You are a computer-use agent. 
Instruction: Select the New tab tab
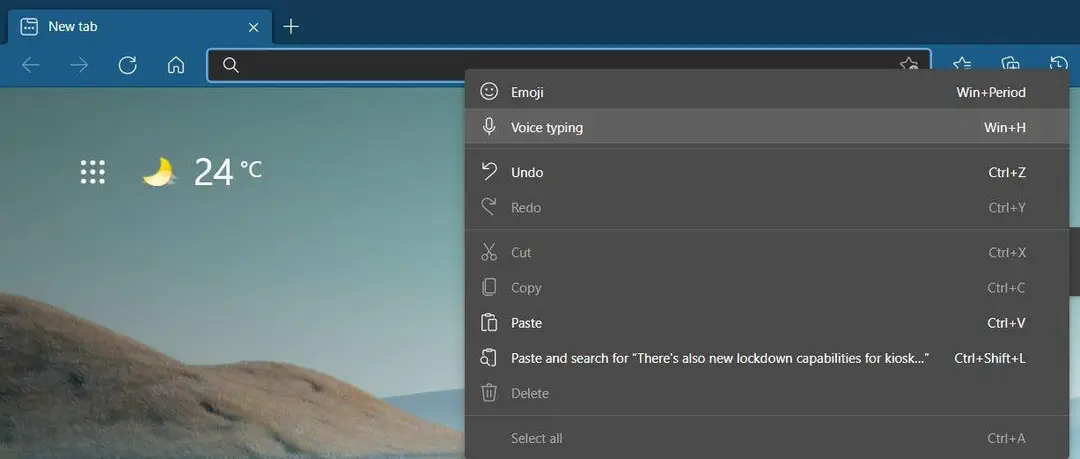pyautogui.click(x=140, y=28)
